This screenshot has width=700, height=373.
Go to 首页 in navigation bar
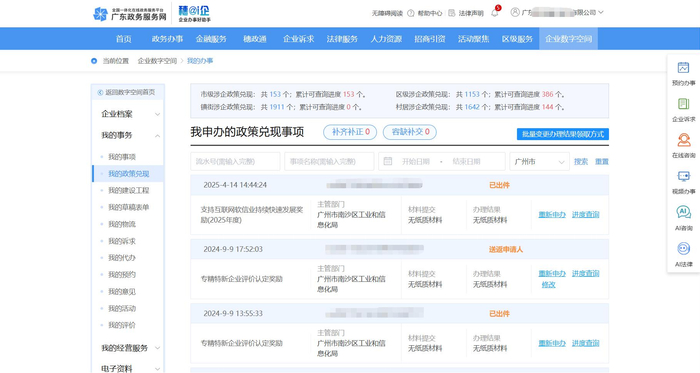124,39
